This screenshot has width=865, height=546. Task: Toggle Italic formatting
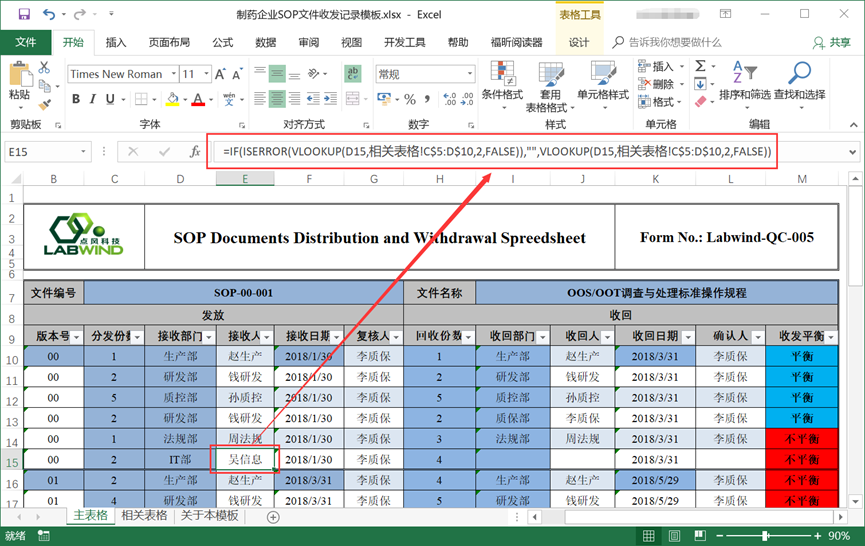(93, 99)
